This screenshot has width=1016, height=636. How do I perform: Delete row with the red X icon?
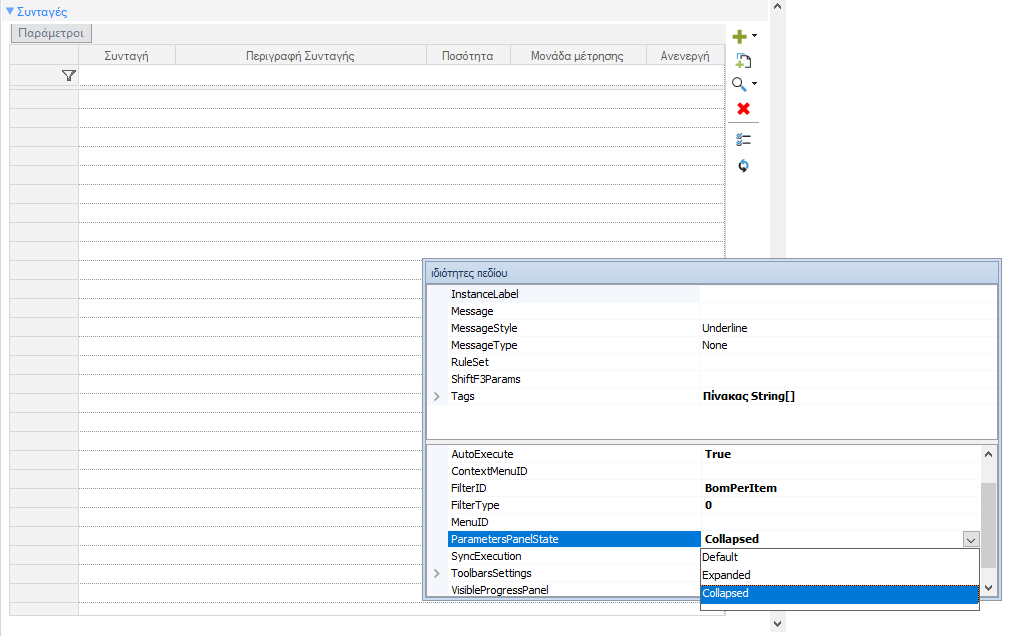click(743, 109)
